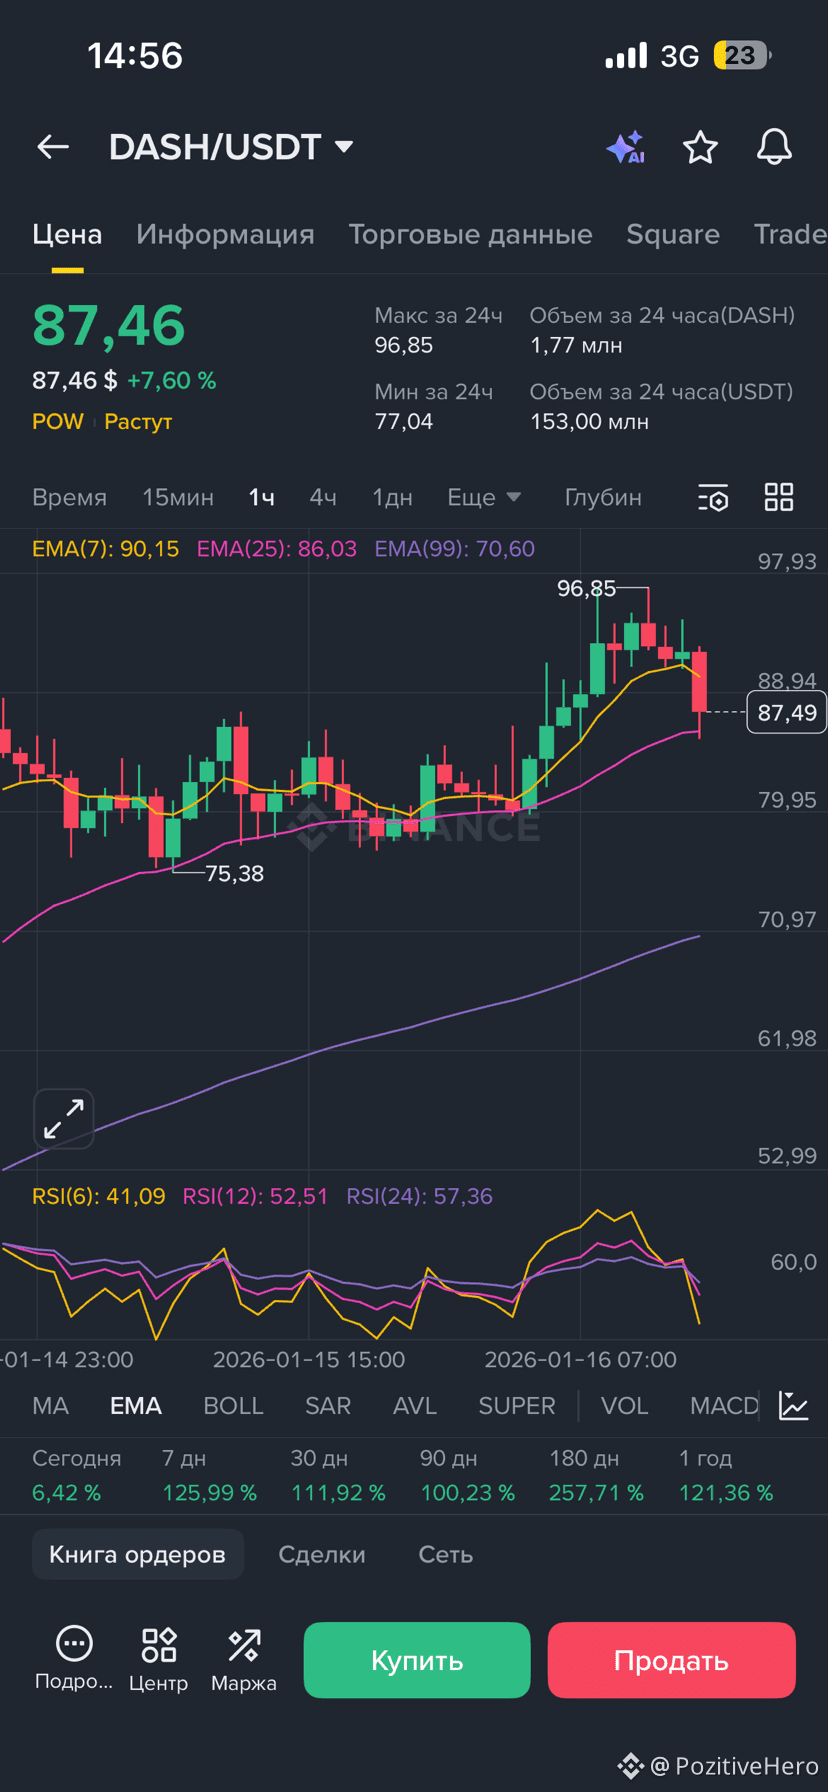Switch to the Информация tab

(x=225, y=234)
